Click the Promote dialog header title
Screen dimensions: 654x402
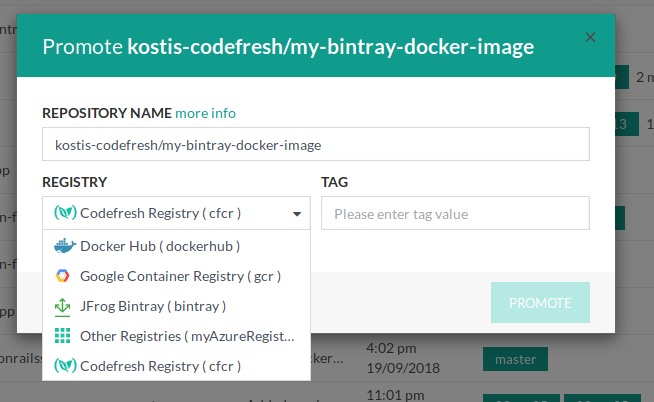point(288,47)
